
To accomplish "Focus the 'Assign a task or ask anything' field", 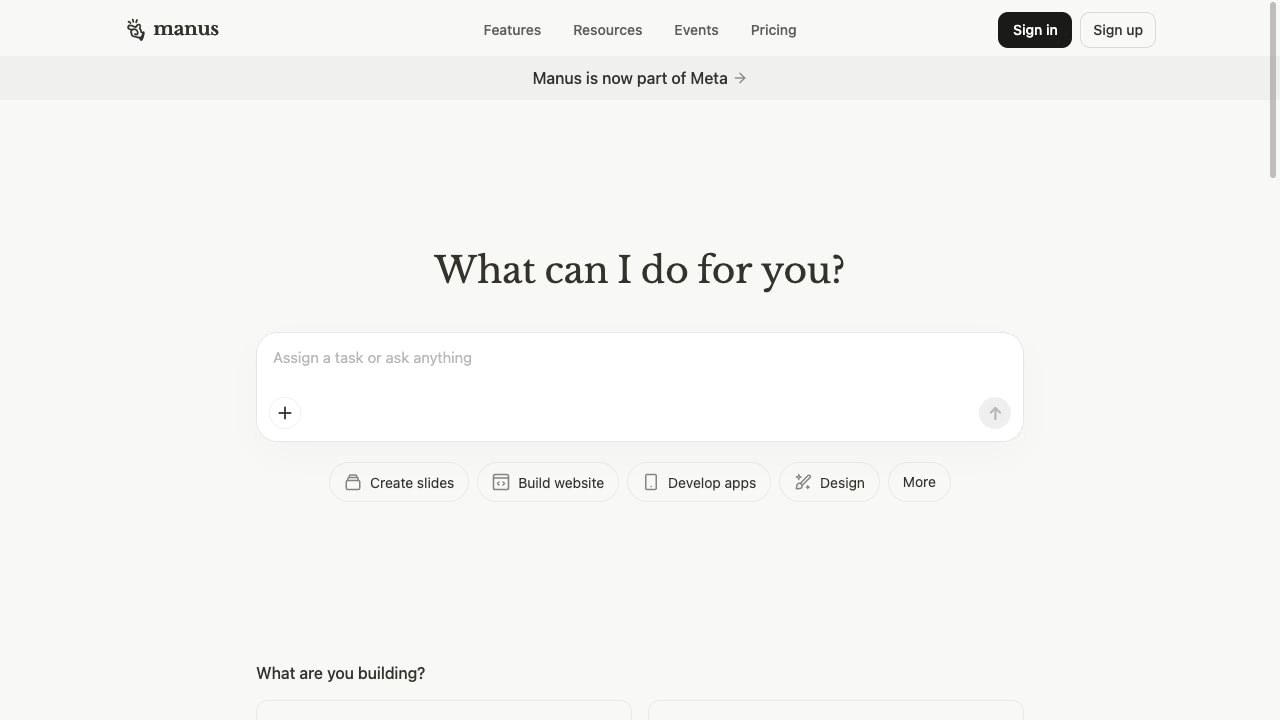I will click(x=640, y=358).
